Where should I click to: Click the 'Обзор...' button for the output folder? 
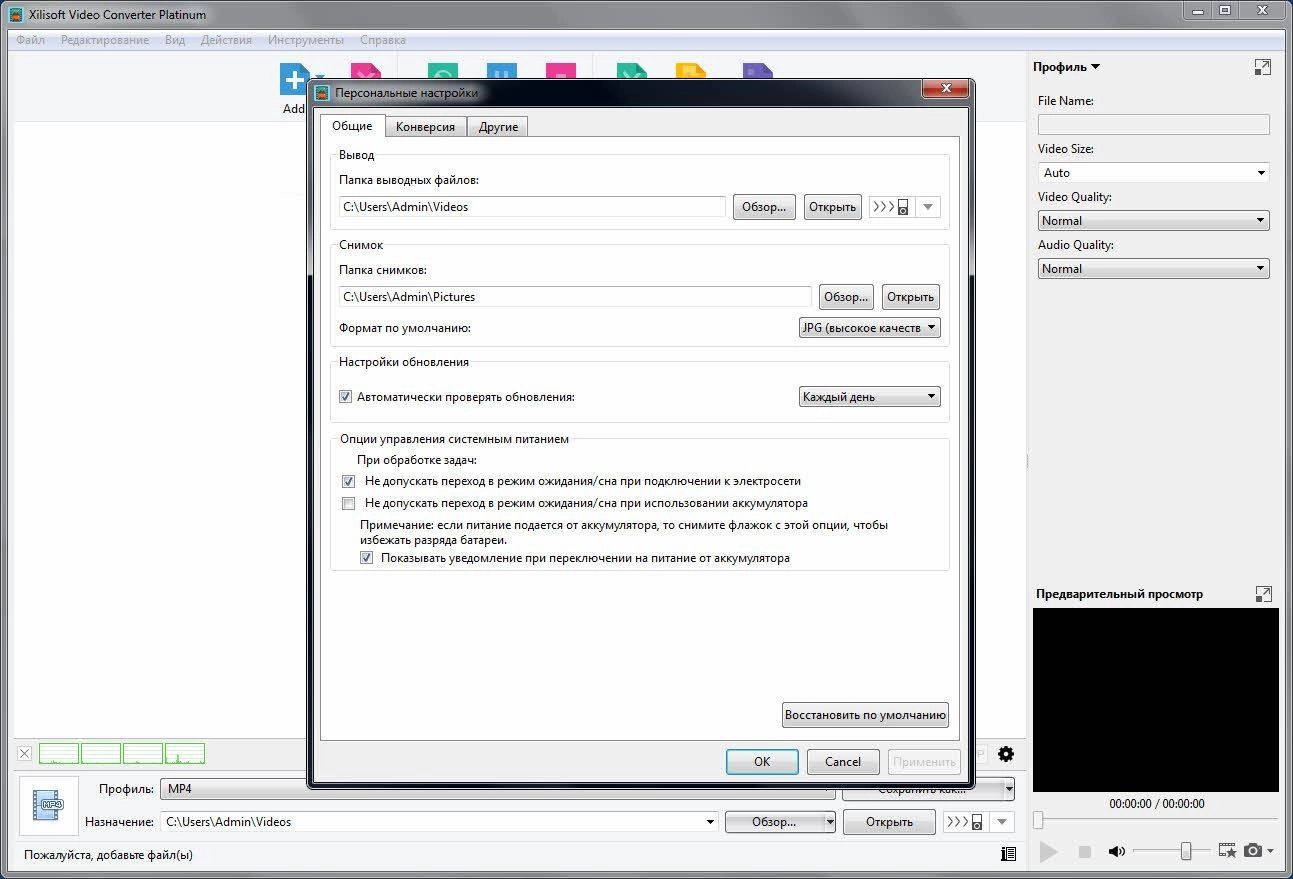tap(765, 207)
